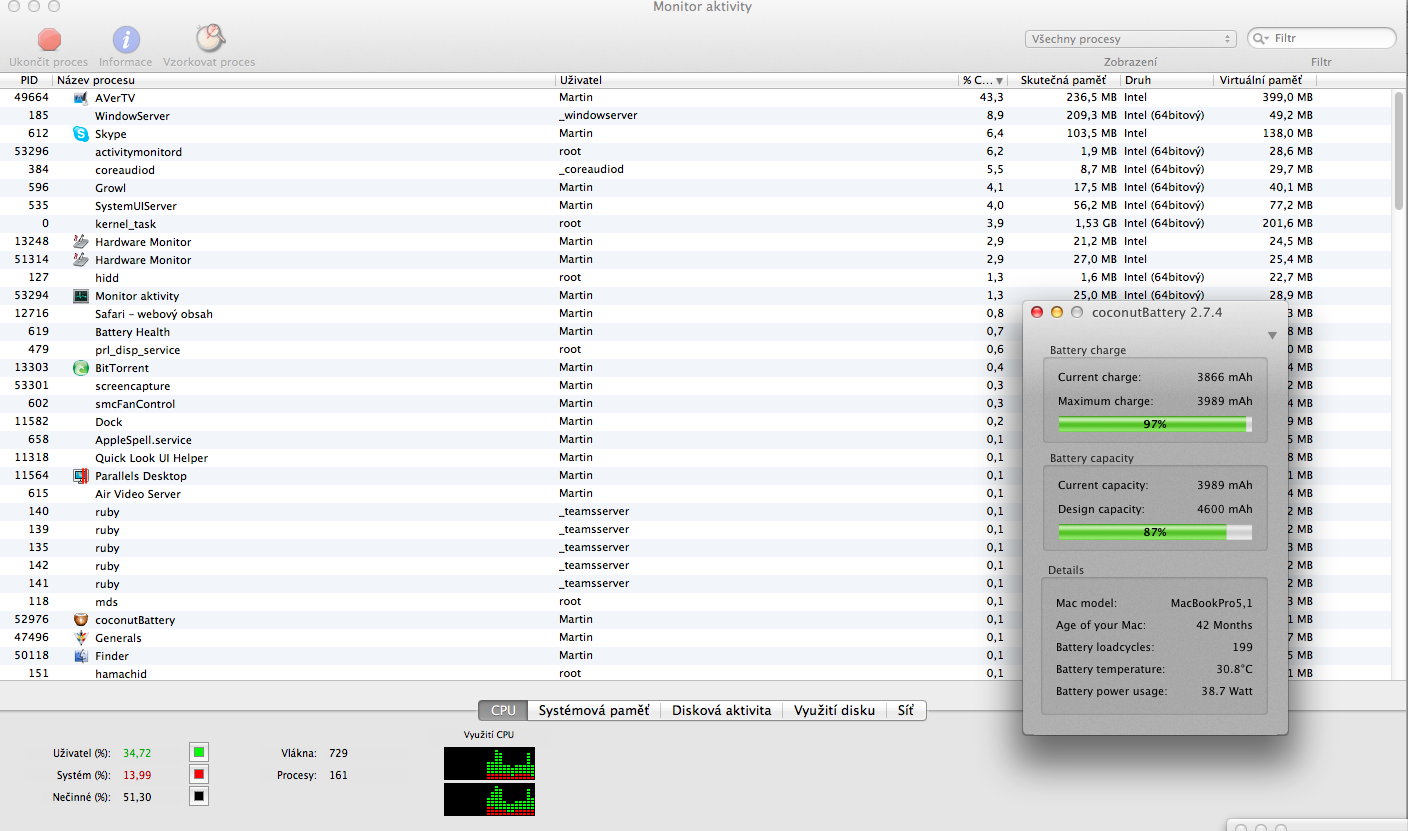The width and height of the screenshot is (1408, 831).
Task: Sort by Druh column header
Action: [x=1167, y=80]
